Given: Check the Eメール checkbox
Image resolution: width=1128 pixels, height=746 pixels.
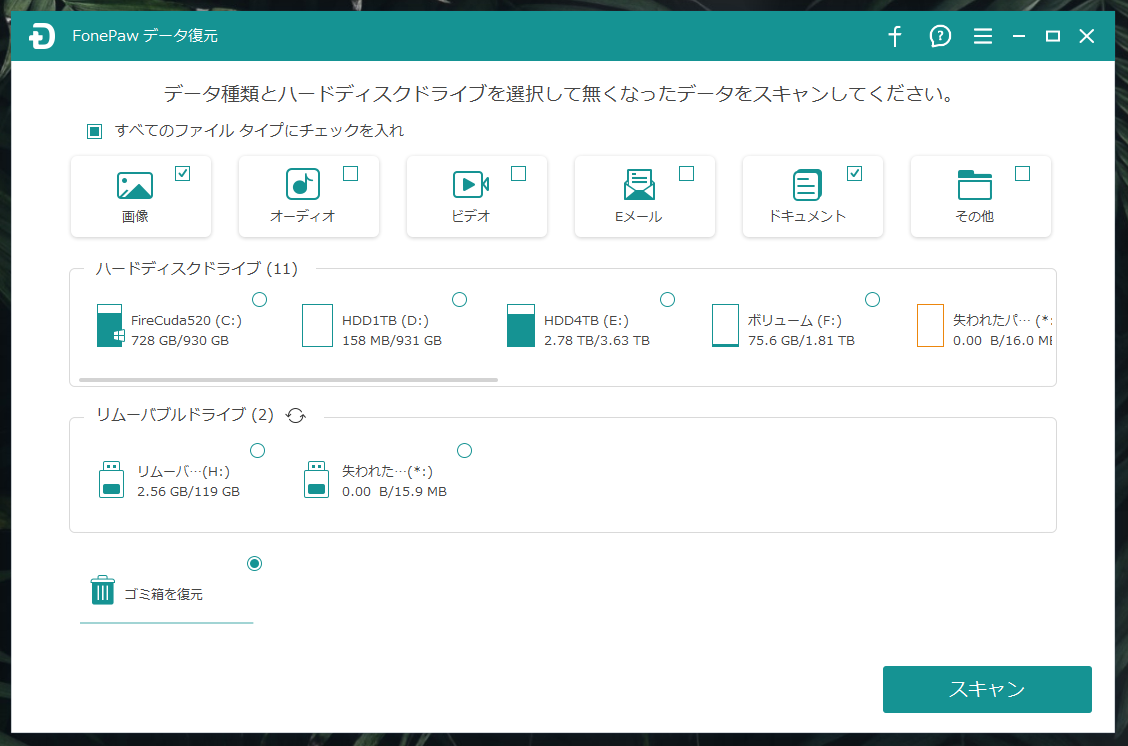Looking at the screenshot, I should [686, 173].
